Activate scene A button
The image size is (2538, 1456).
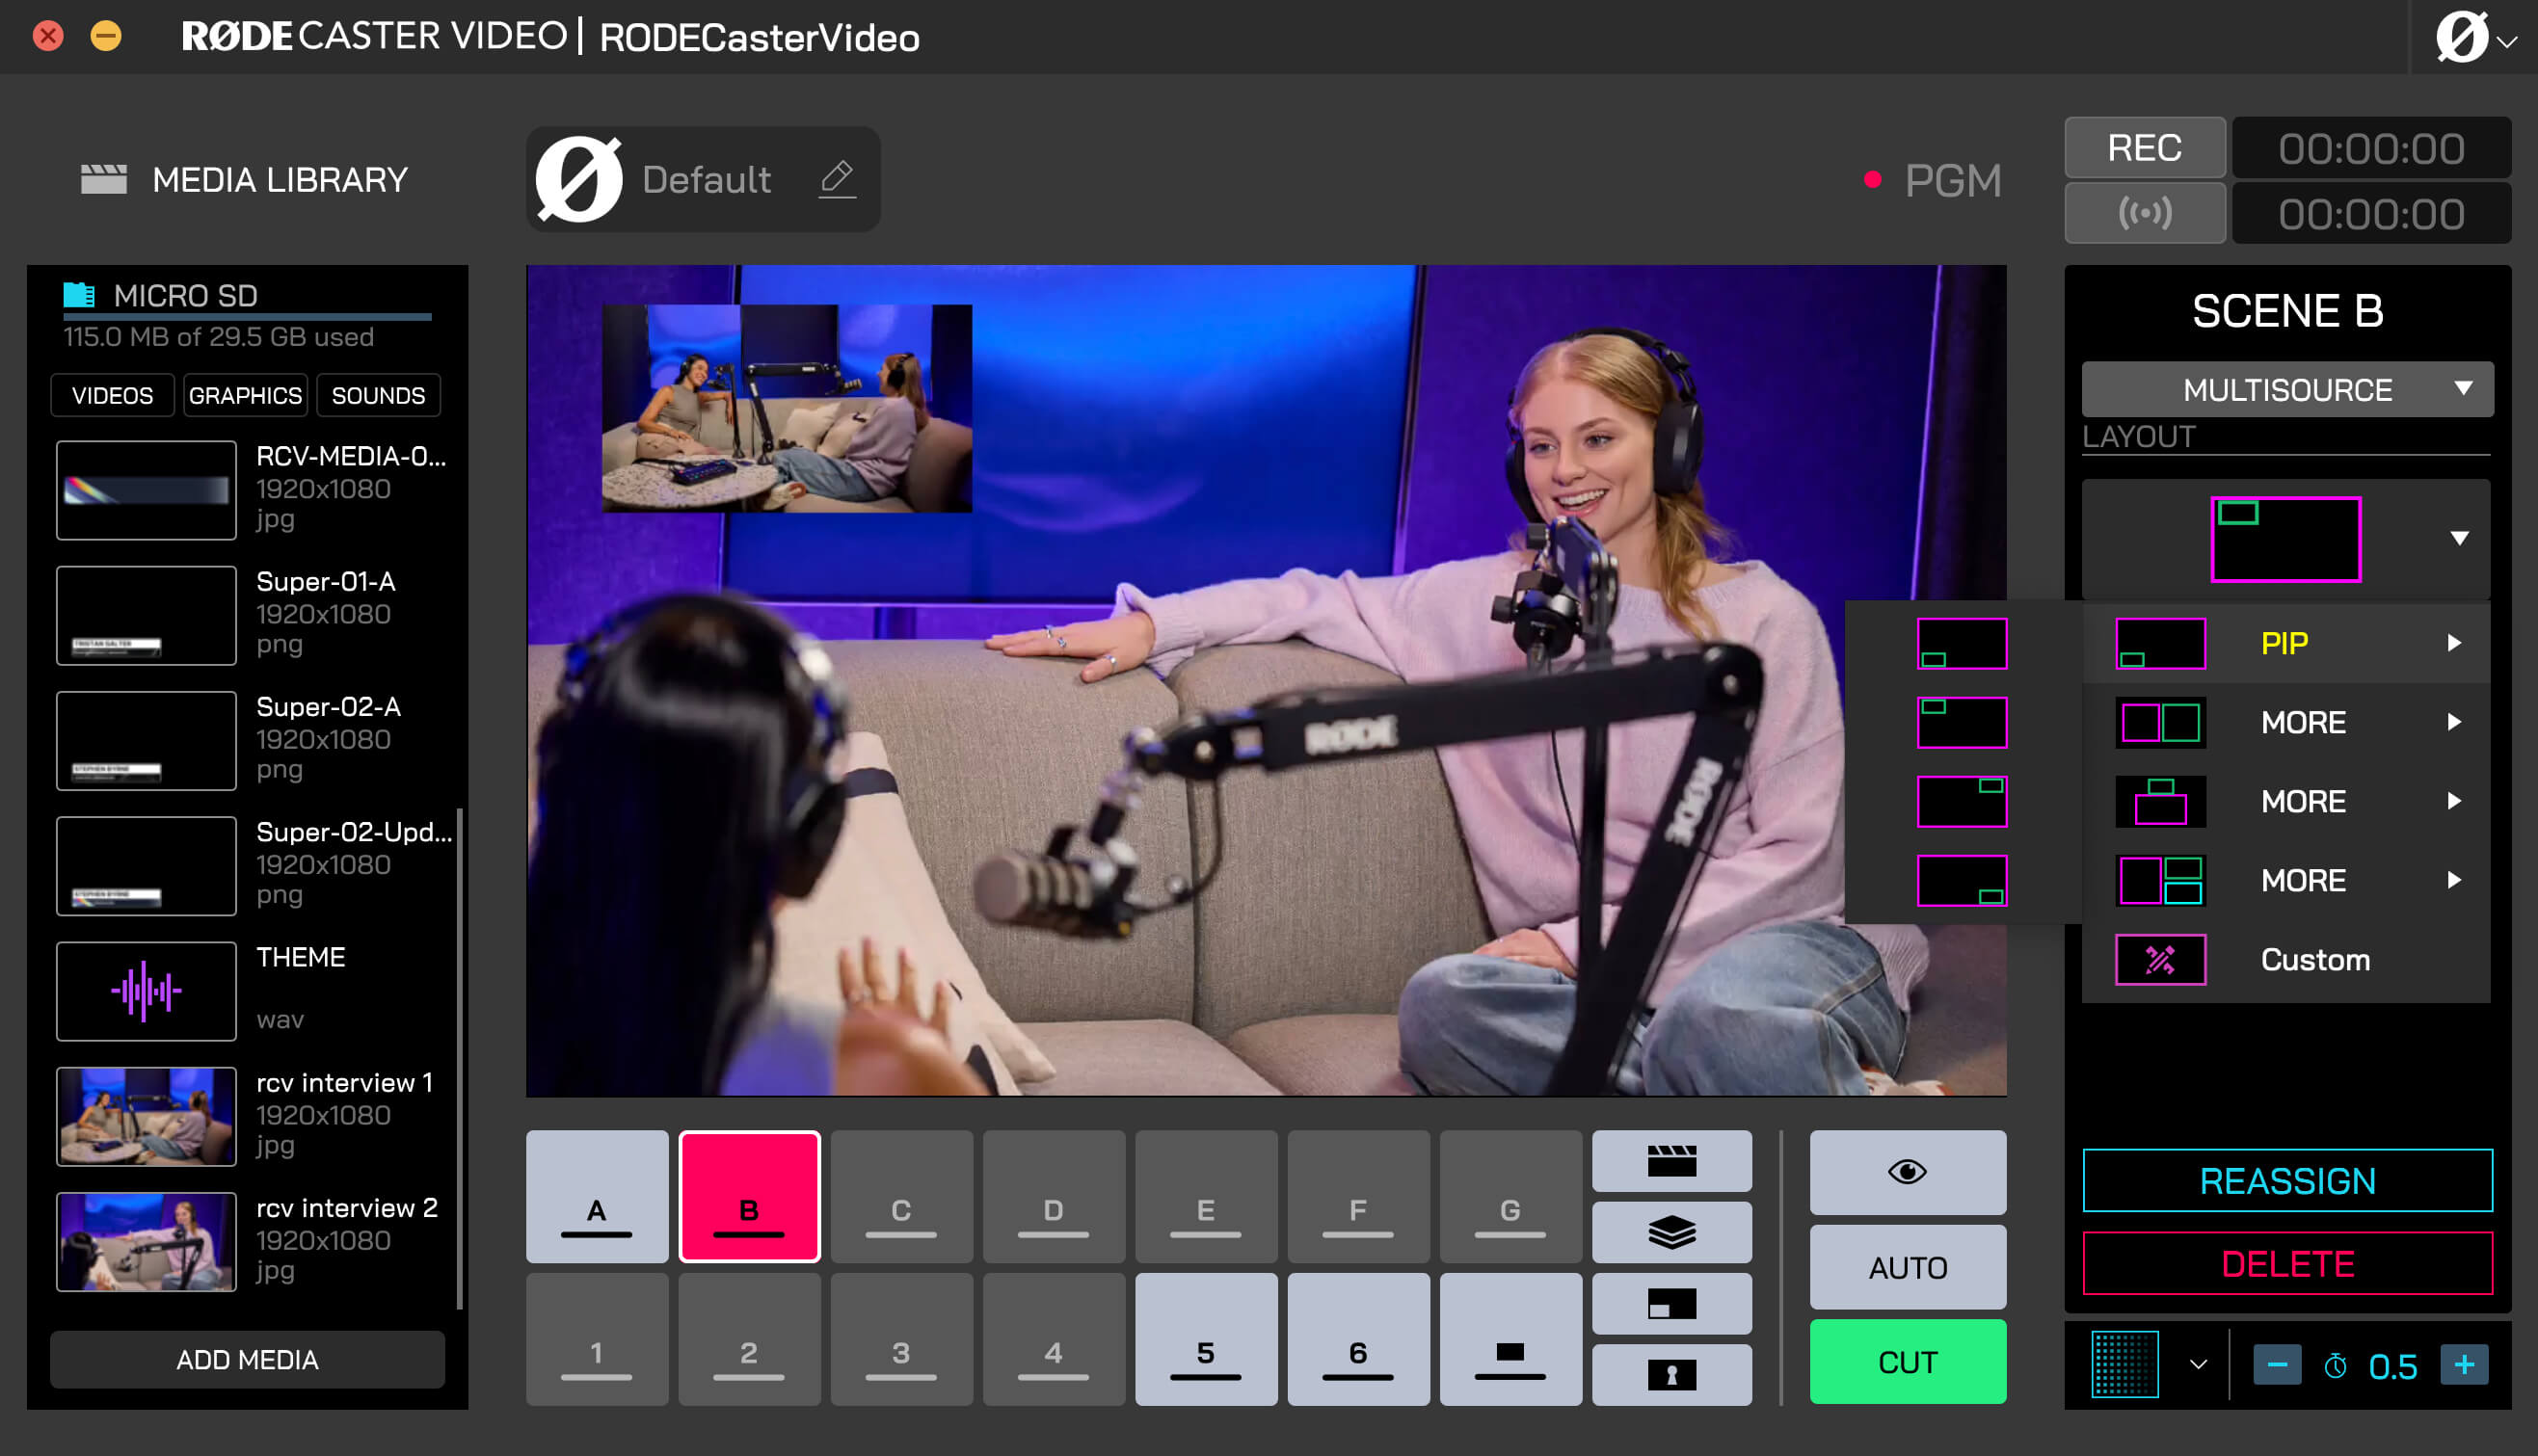pos(597,1197)
